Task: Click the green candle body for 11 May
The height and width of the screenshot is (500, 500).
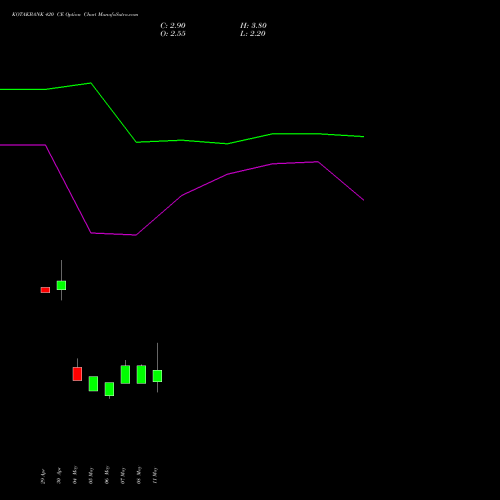Action: [x=157, y=376]
